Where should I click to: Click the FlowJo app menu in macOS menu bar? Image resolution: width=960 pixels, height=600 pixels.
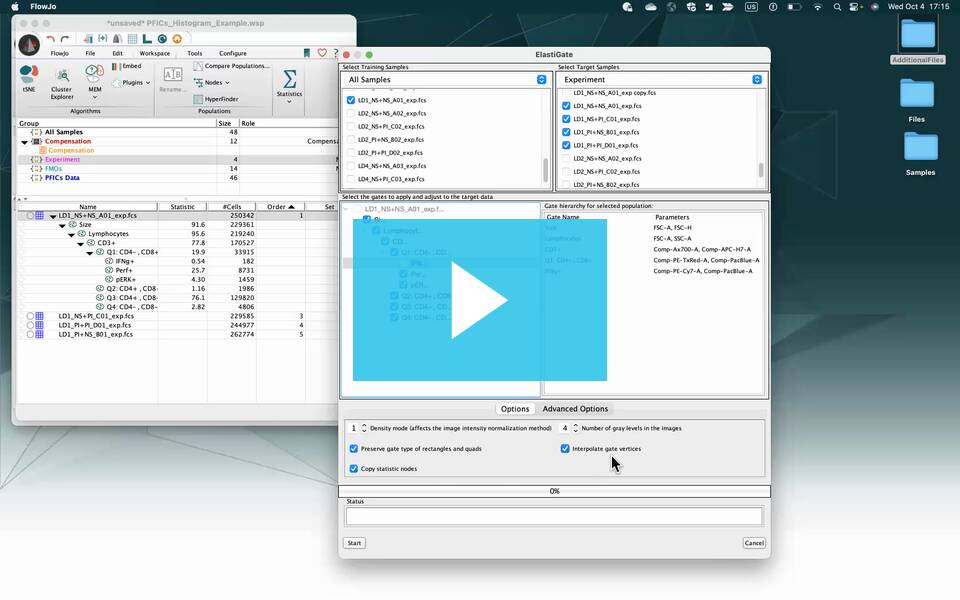[43, 7]
